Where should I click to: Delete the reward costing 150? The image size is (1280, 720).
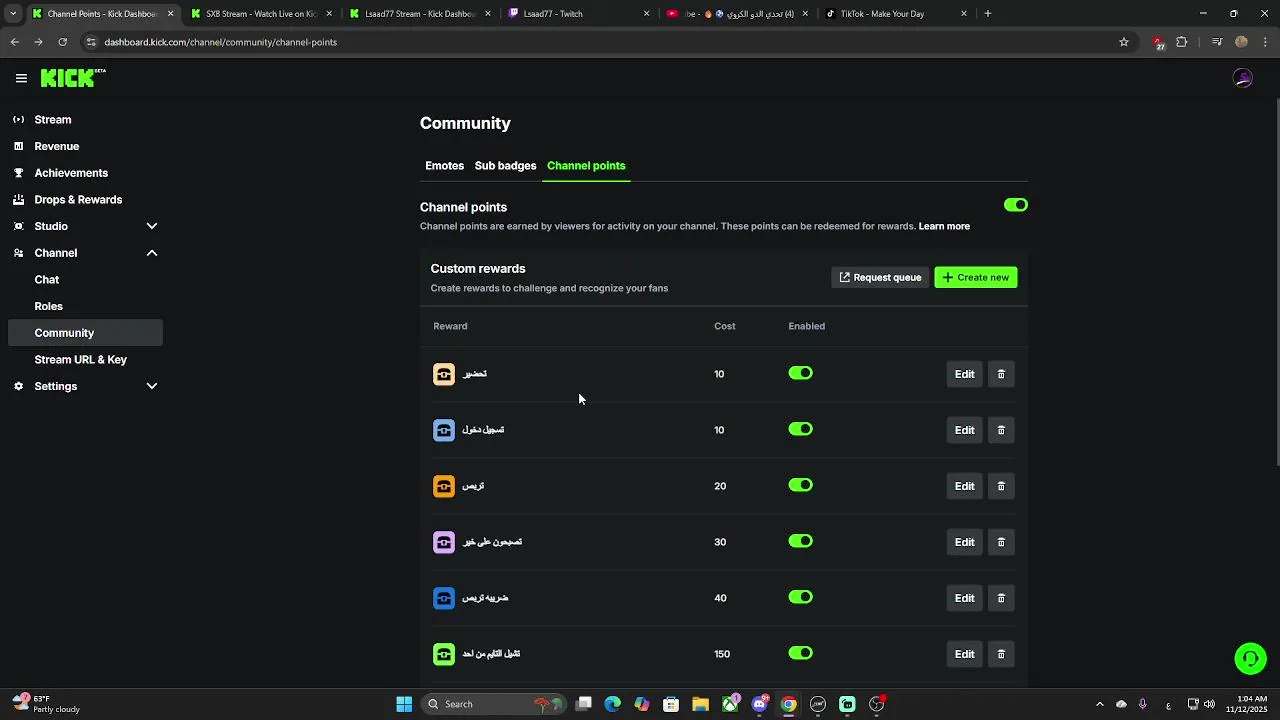pos(1001,654)
